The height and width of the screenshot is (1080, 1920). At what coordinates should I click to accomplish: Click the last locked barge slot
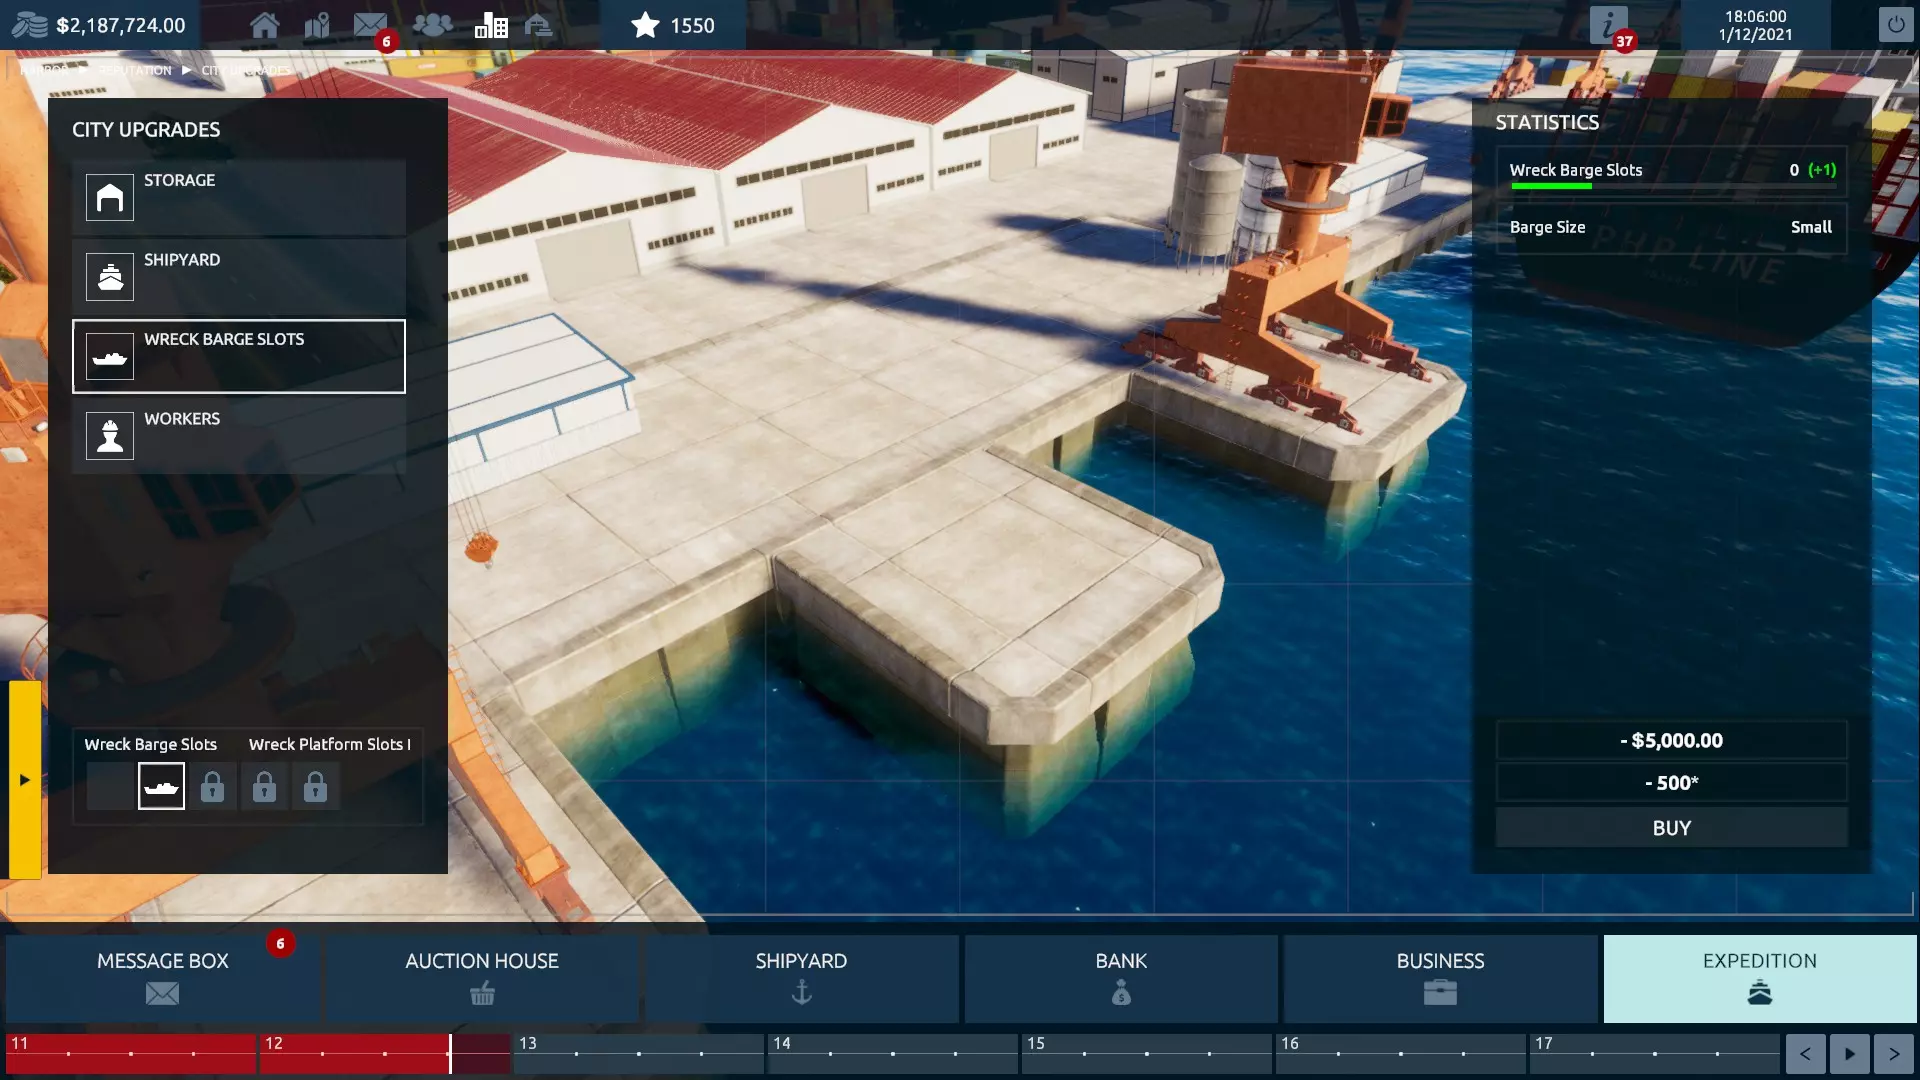[315, 786]
